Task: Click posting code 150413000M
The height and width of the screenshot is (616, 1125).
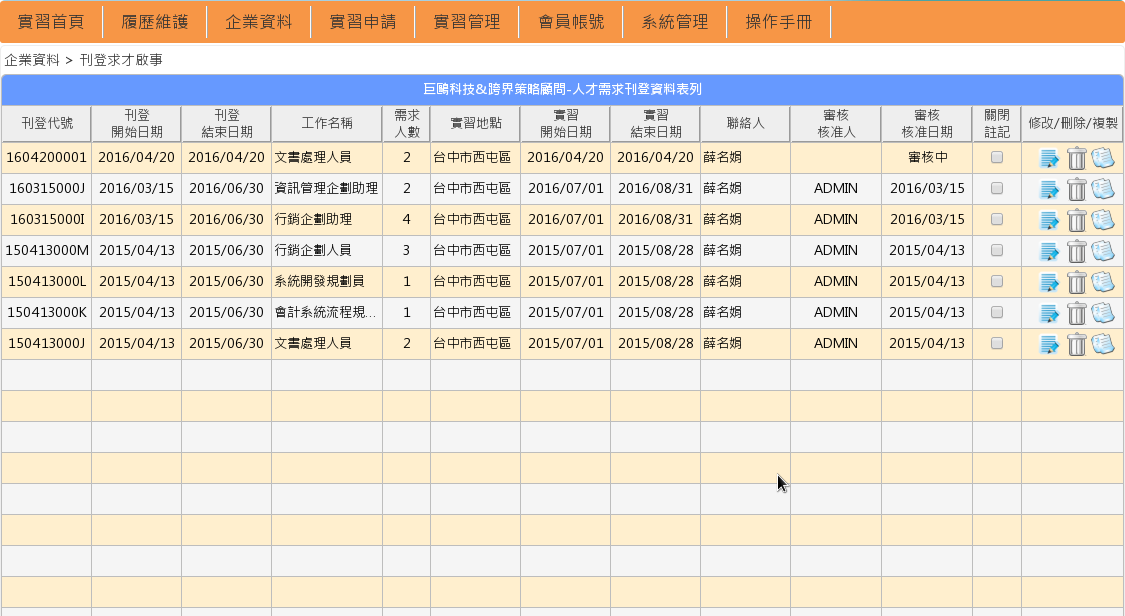Action: coord(47,250)
